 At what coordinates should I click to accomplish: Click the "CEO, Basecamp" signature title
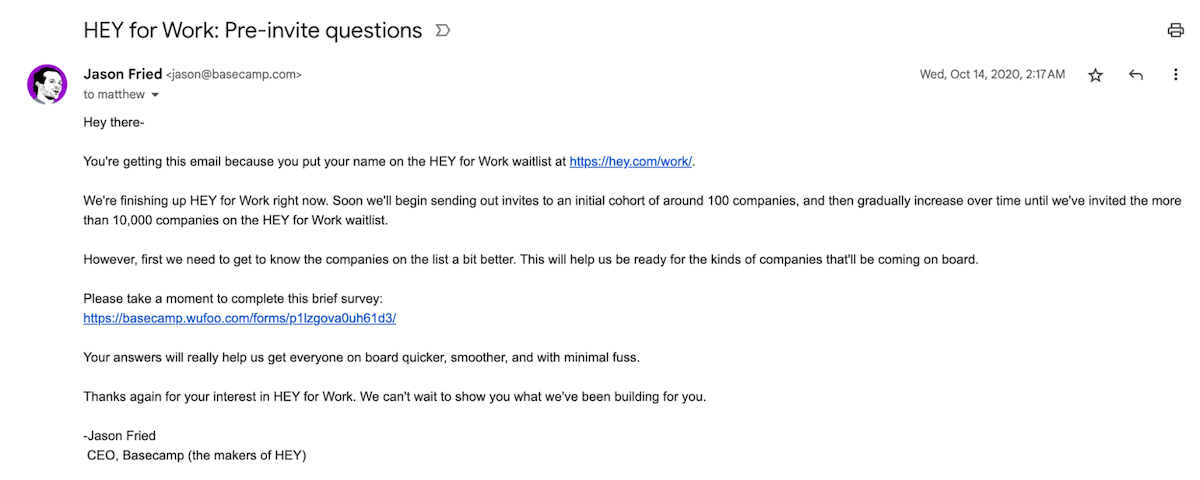pos(196,455)
